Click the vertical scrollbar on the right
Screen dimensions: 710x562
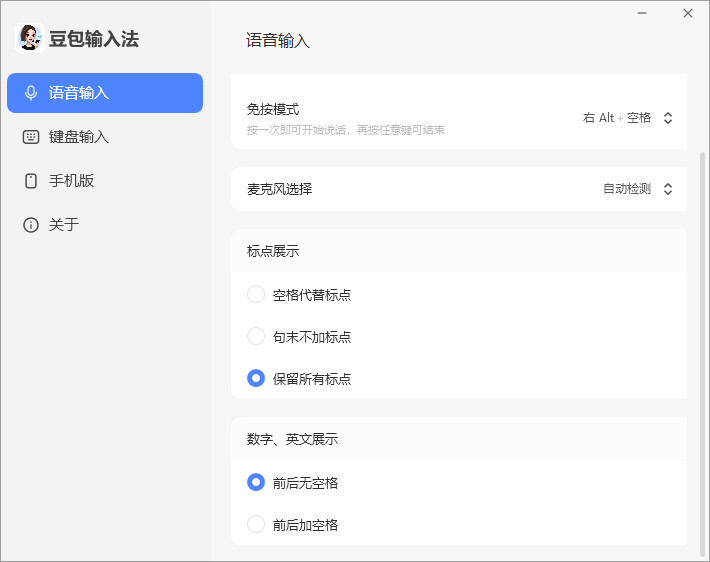(x=702, y=353)
